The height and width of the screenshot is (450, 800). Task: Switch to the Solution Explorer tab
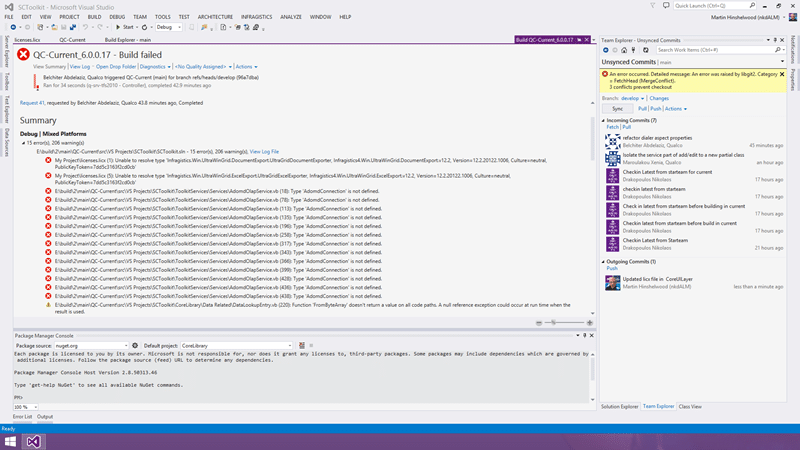619,407
